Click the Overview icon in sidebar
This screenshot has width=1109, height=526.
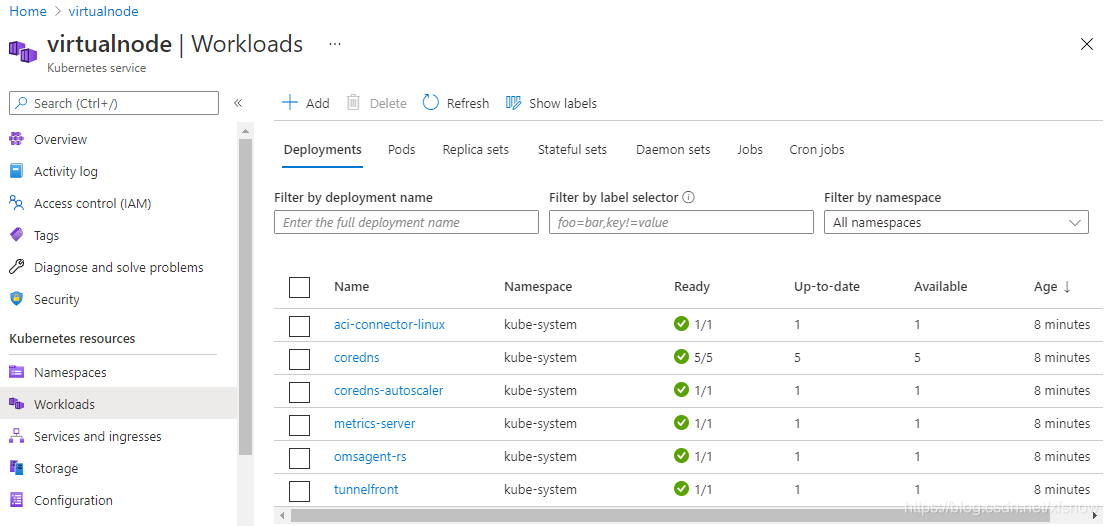tap(16, 139)
